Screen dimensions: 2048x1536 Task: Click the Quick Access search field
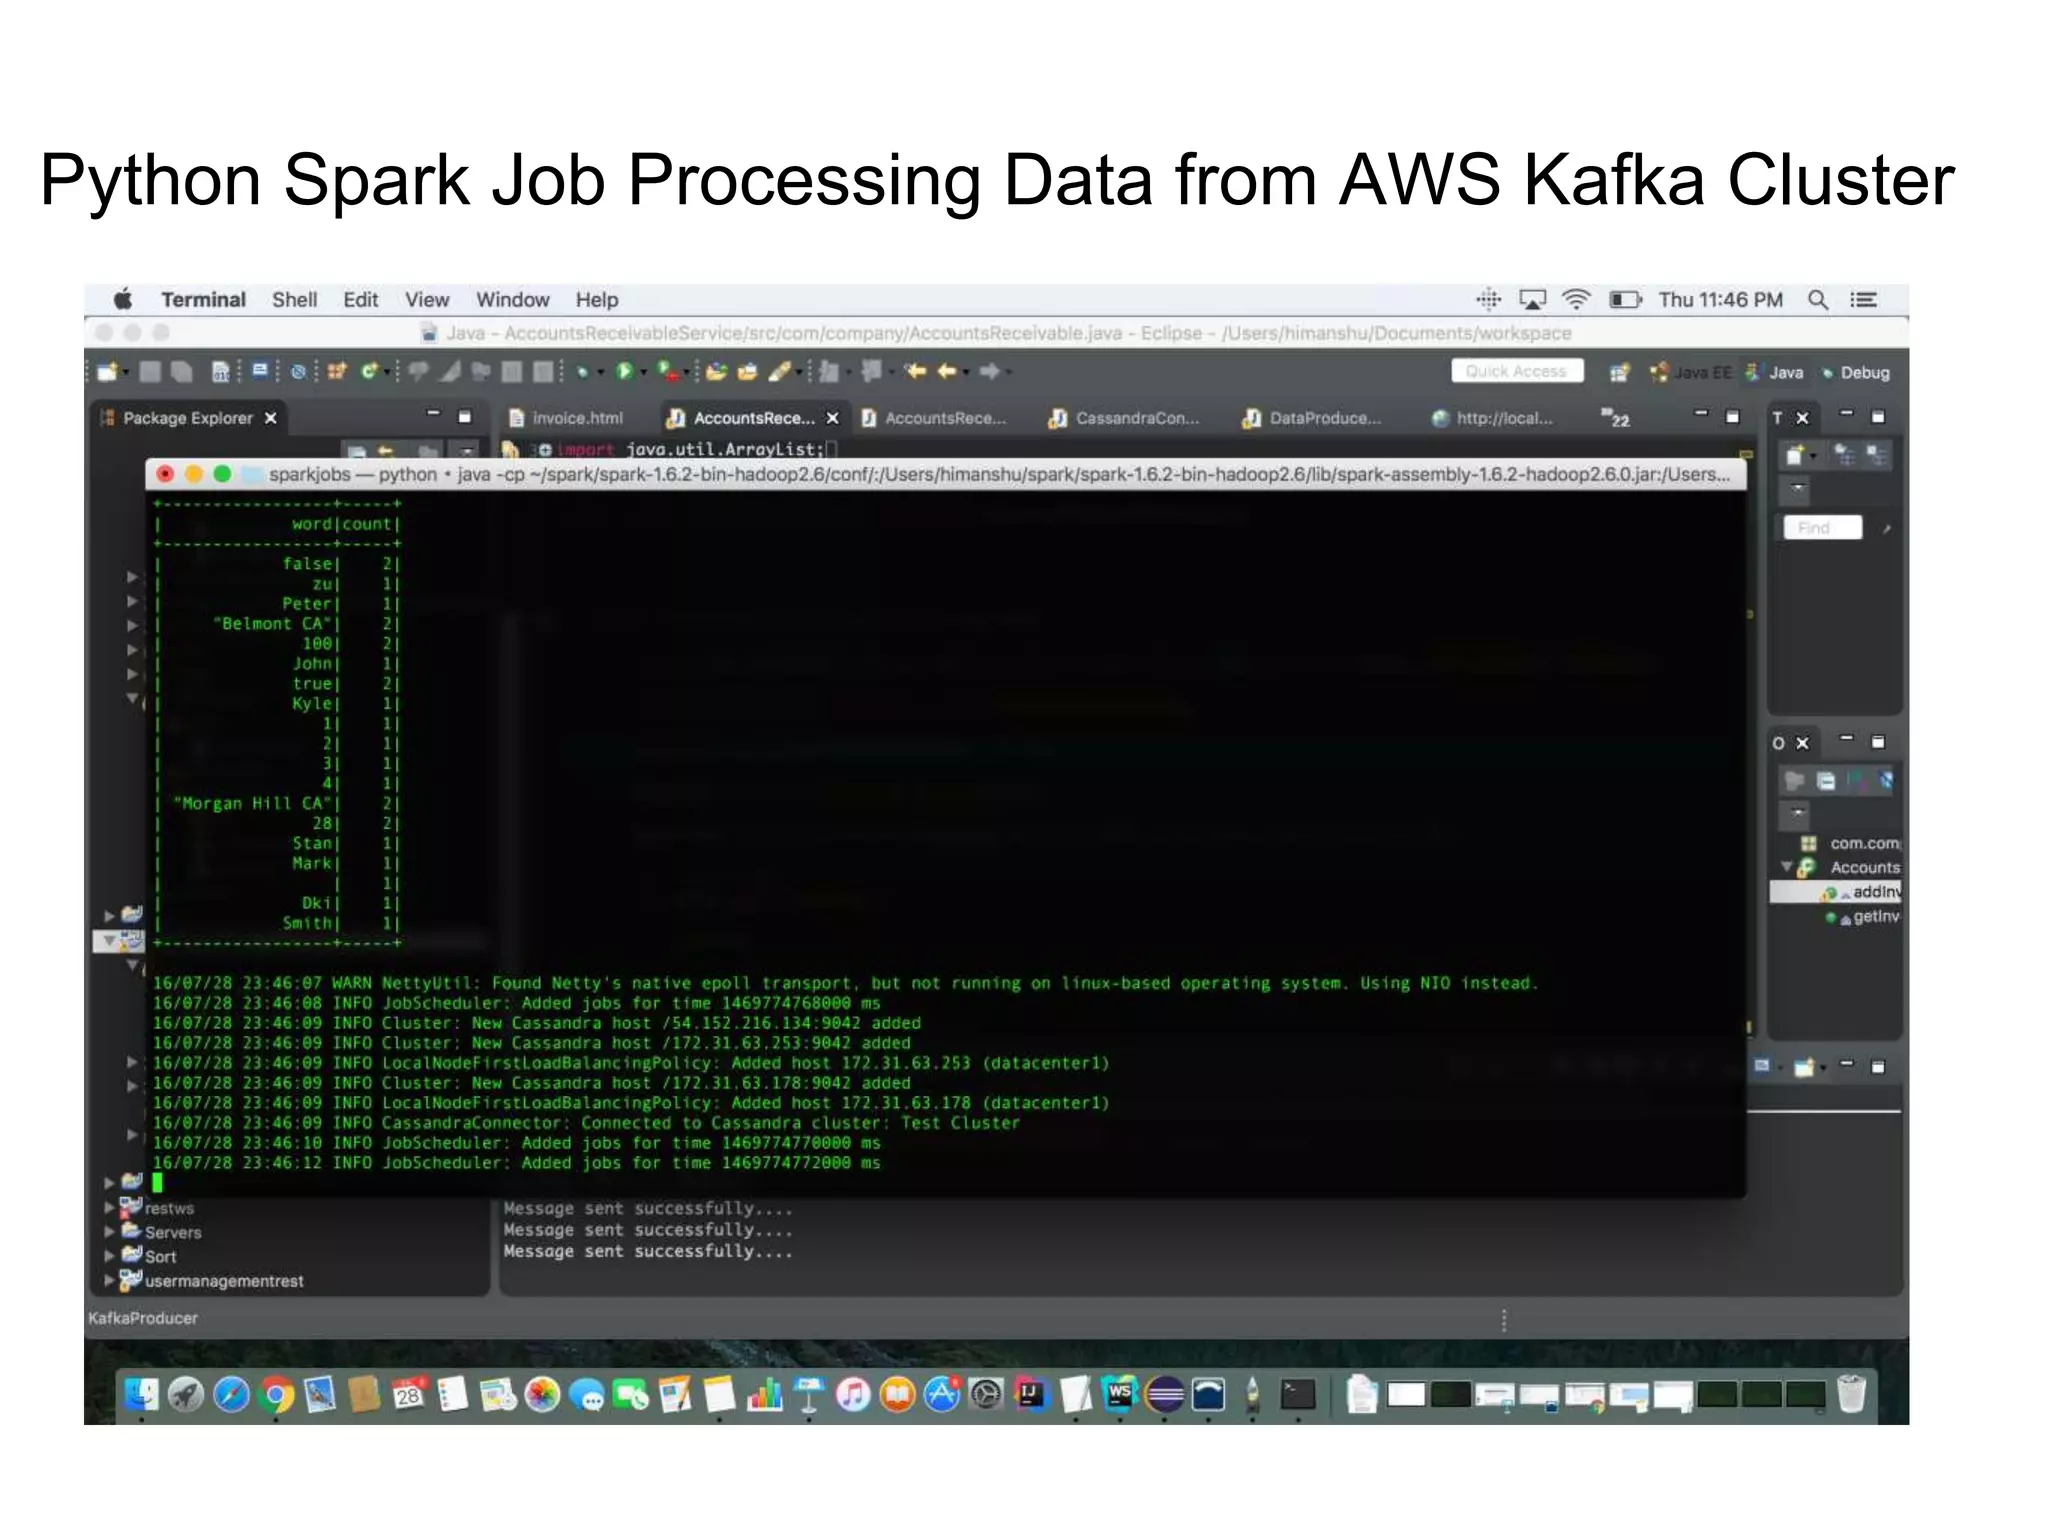pos(1517,372)
